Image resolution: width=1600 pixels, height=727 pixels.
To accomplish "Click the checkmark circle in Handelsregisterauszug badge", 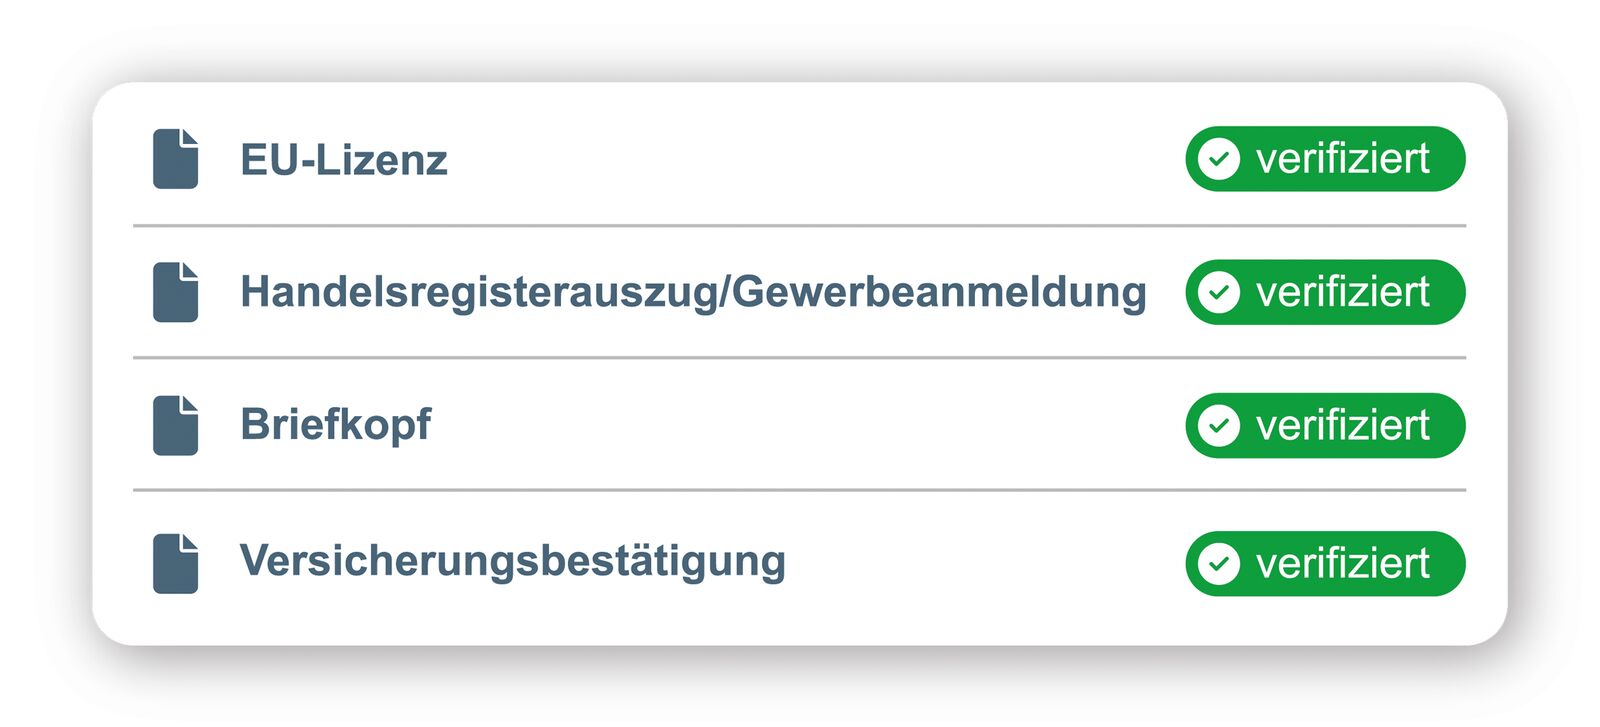I will [1218, 292].
